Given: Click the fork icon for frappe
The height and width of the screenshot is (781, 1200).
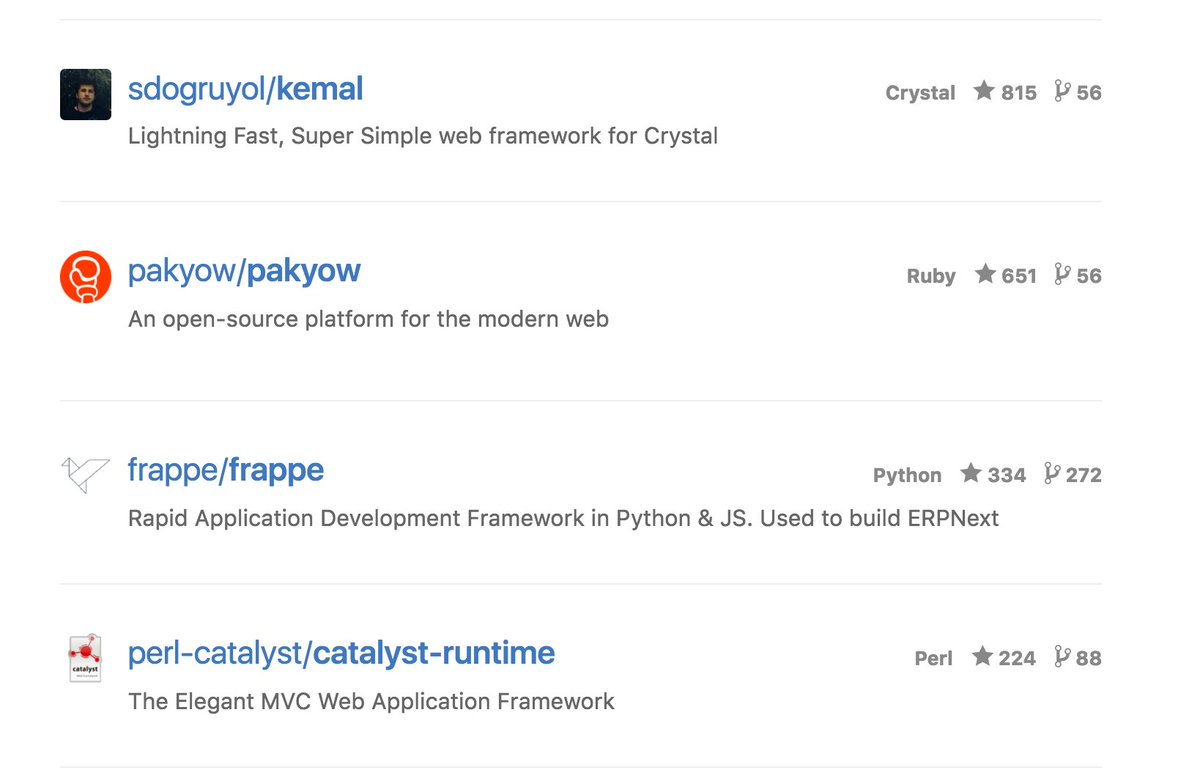Looking at the screenshot, I should pyautogui.click(x=1051, y=473).
